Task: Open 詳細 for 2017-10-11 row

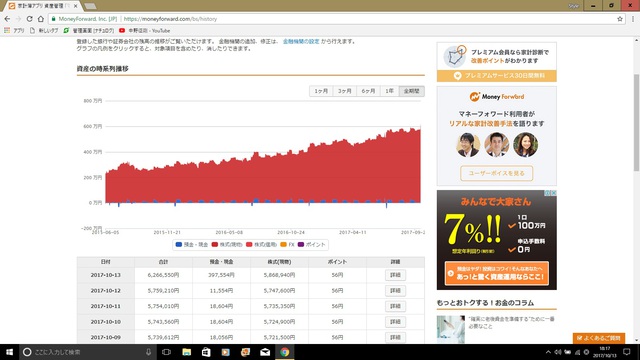Action: point(395,306)
